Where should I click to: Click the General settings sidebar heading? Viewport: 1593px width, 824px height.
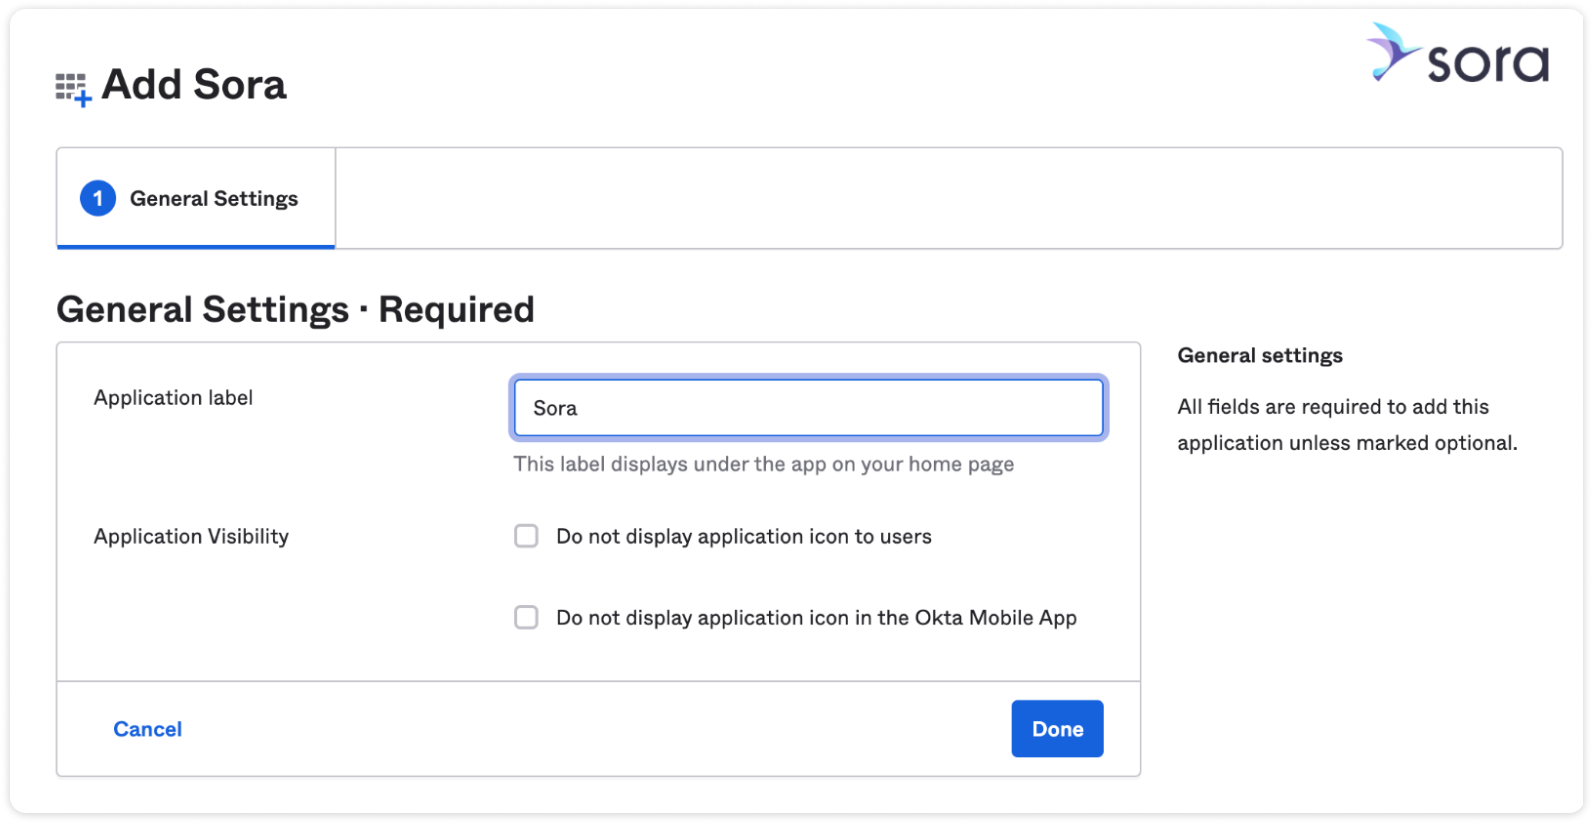[x=1260, y=355]
